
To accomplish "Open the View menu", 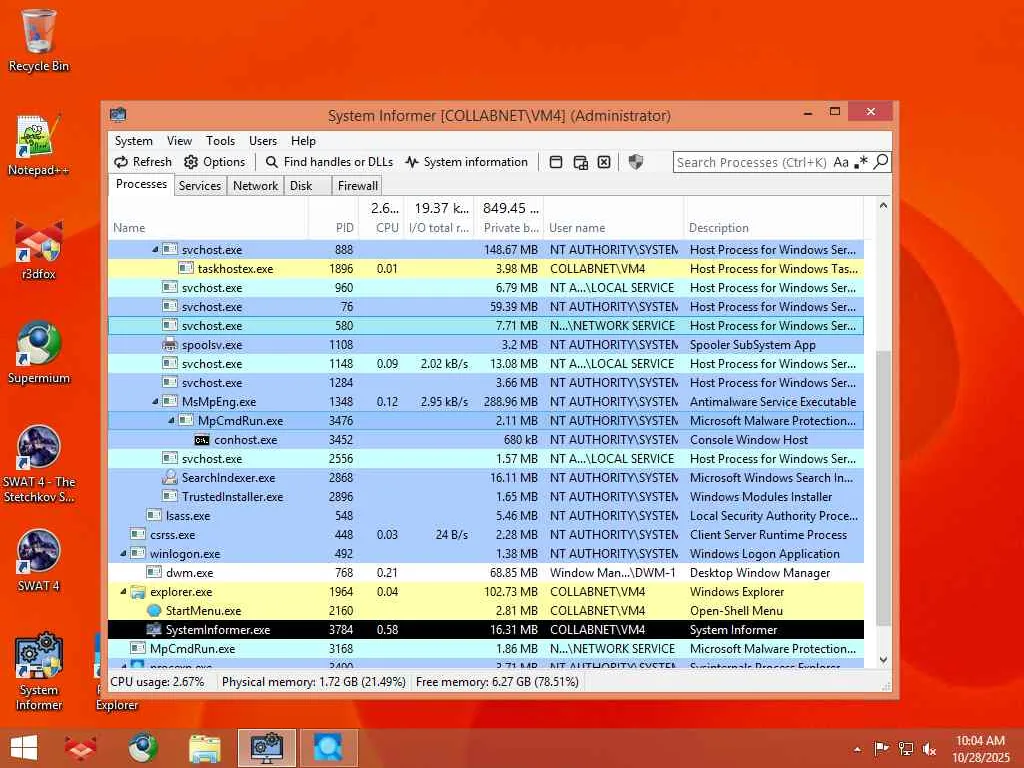I will coord(179,140).
